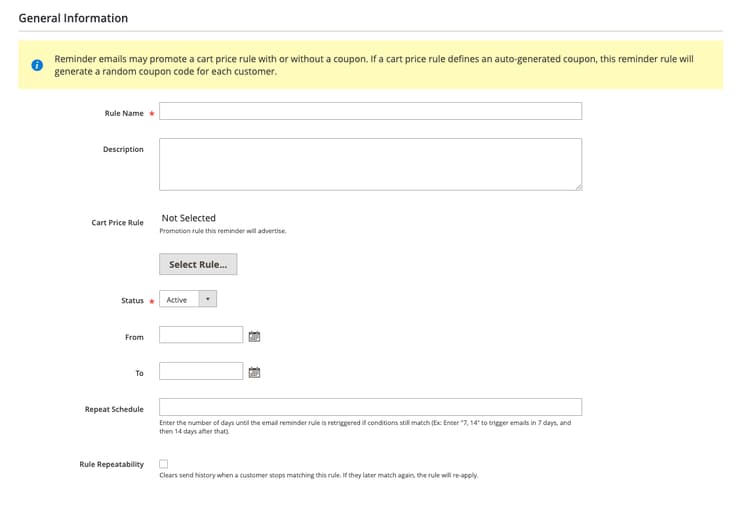
Task: Grab the Description textarea resize handle
Action: point(579,187)
